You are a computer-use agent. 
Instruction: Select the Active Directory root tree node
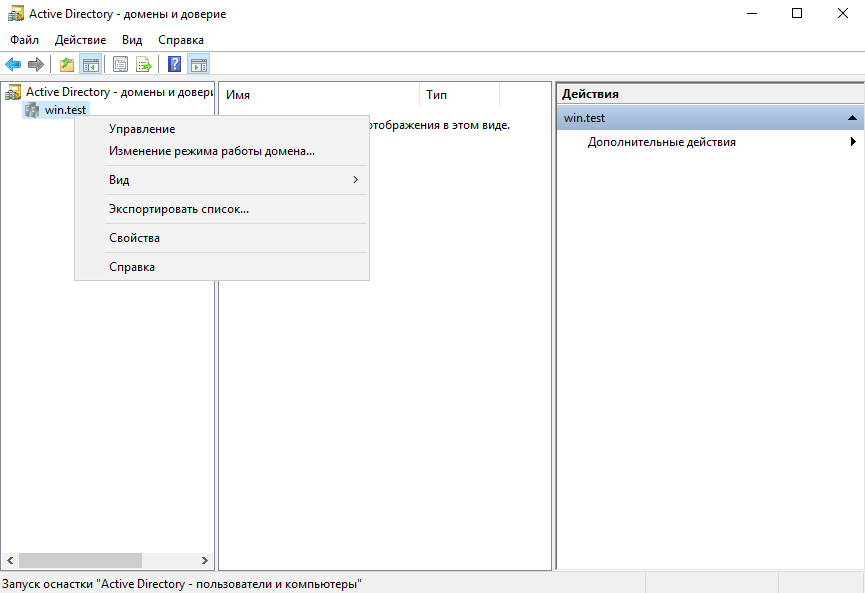pos(118,92)
